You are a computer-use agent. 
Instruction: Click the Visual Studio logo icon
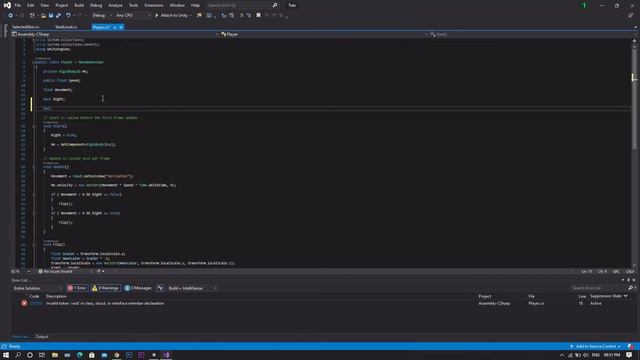pos(7,5)
